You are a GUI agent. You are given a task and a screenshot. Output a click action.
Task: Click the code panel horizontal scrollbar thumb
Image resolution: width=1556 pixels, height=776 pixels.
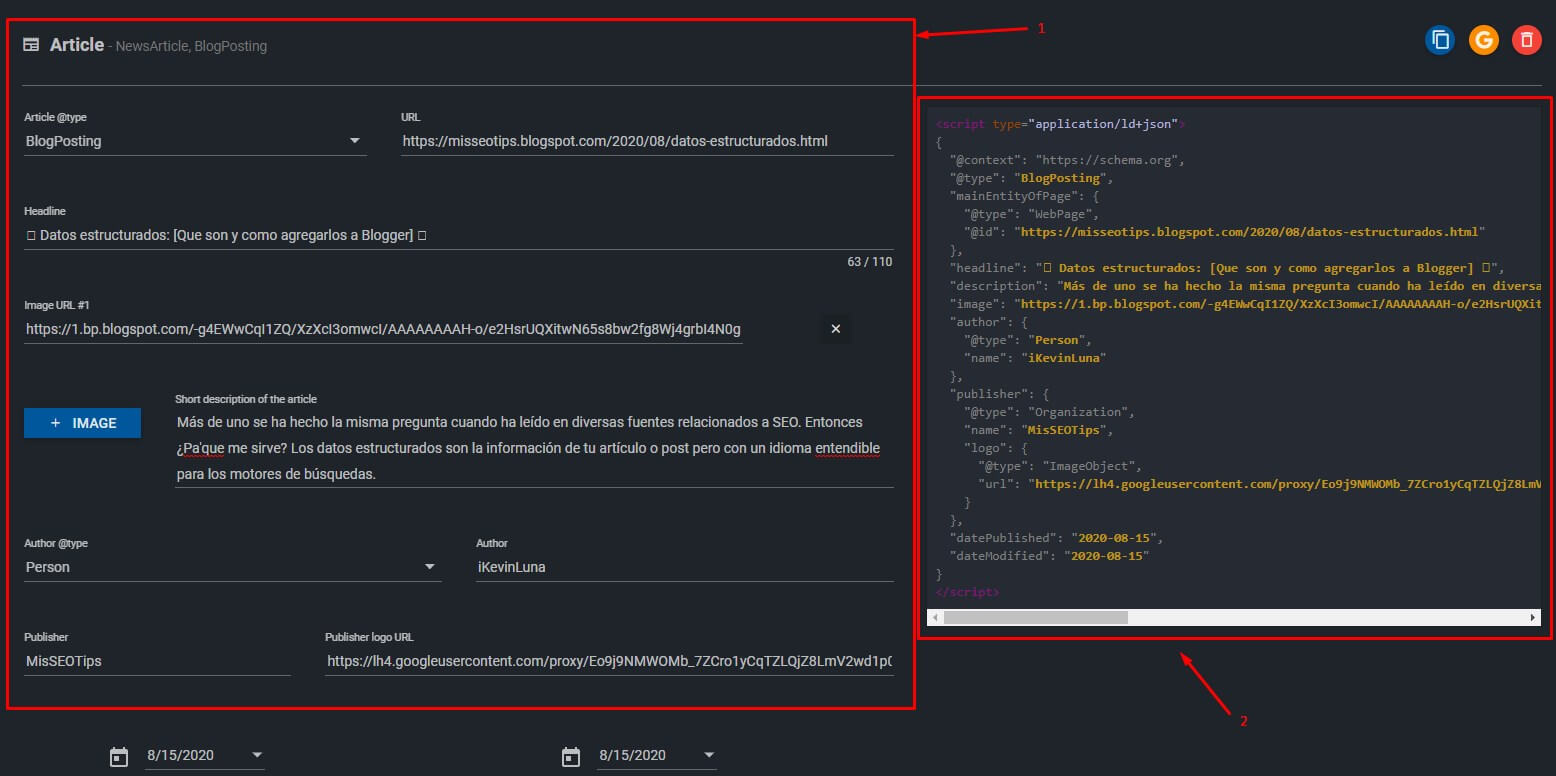(x=1035, y=618)
